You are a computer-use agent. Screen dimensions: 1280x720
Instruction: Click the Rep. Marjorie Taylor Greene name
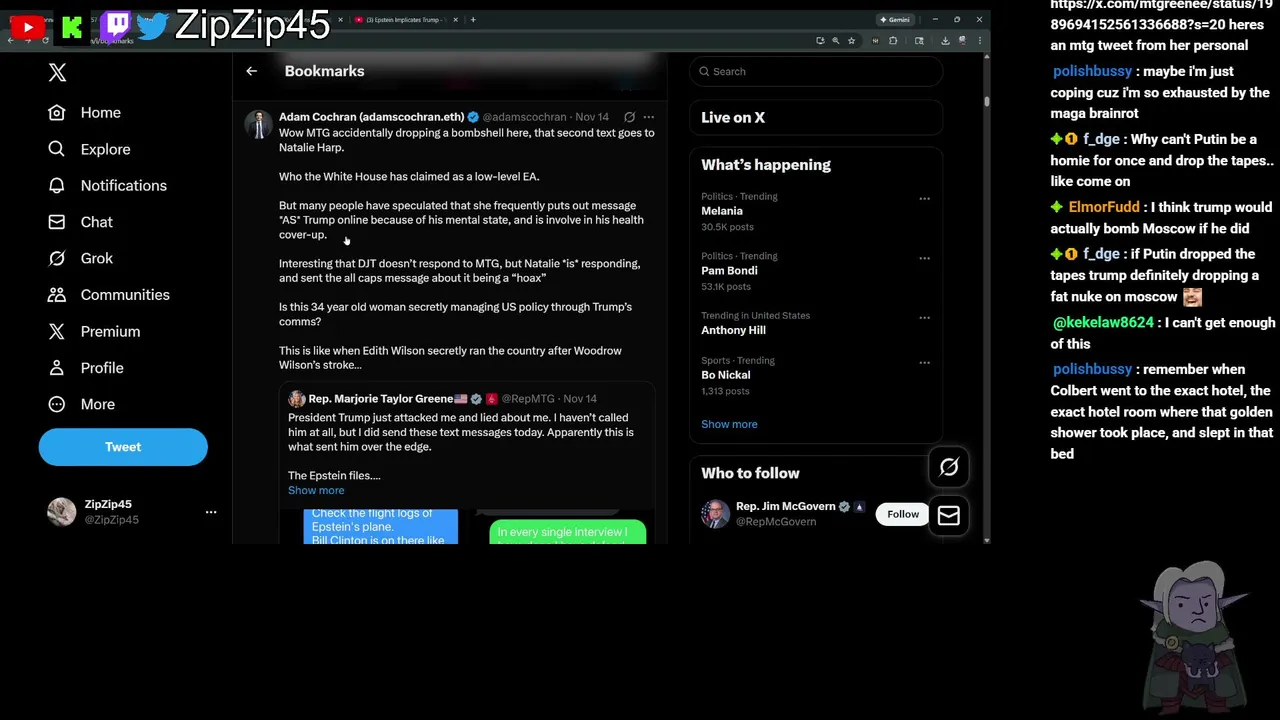click(x=380, y=398)
